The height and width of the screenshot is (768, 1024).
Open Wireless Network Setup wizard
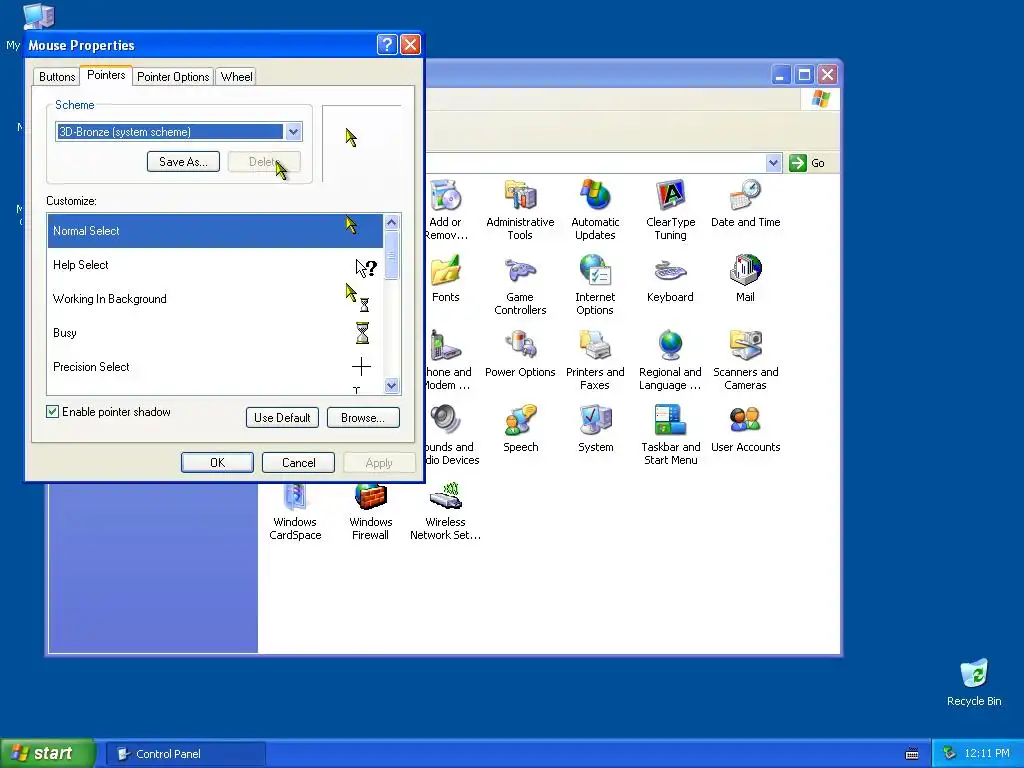[x=445, y=513]
